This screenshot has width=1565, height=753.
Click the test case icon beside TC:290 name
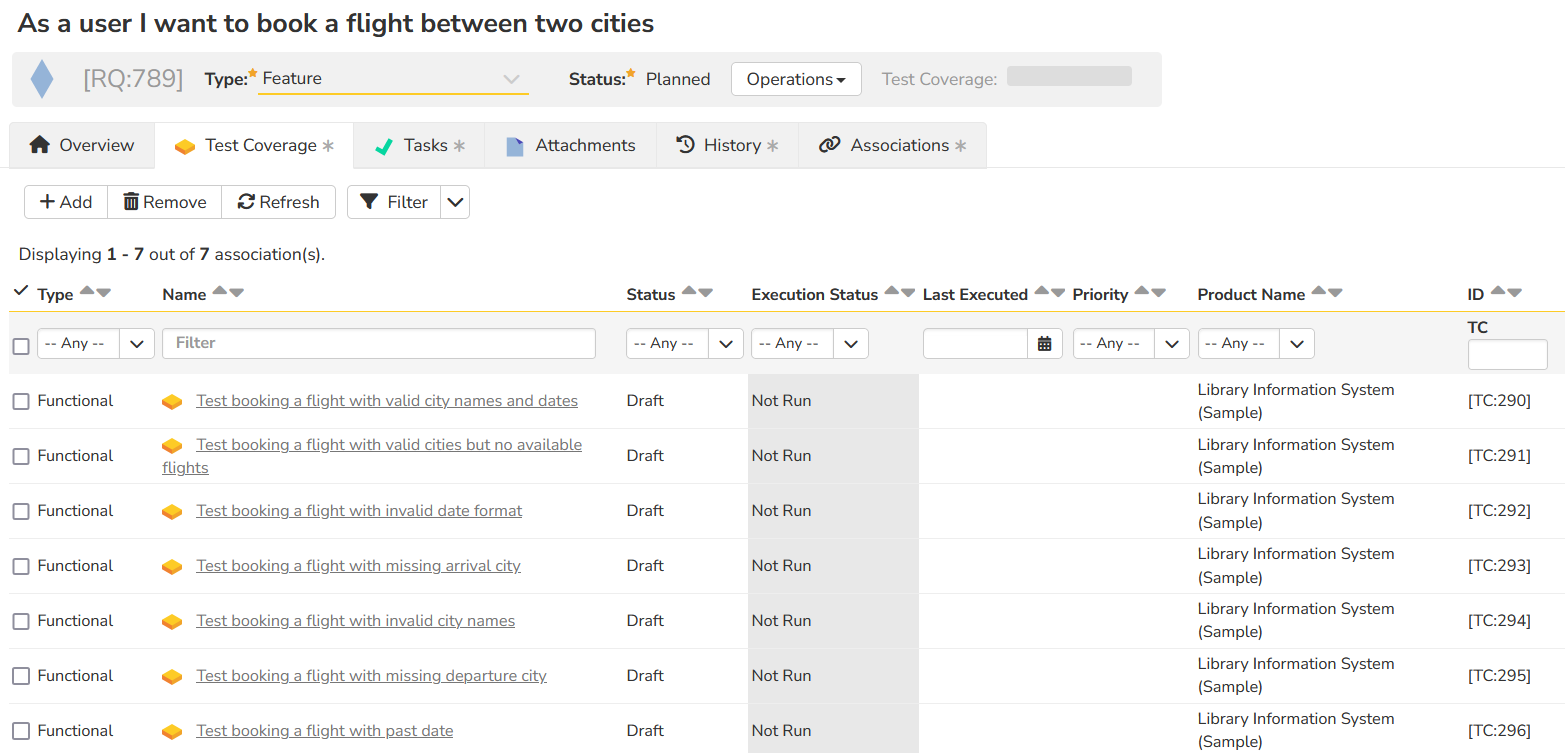[x=172, y=402]
